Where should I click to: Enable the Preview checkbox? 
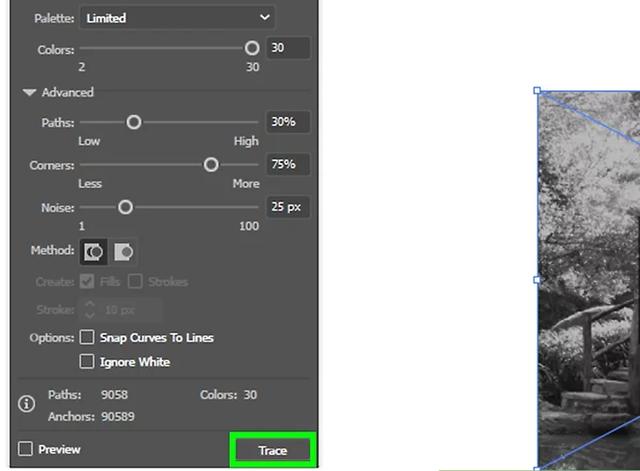point(26,450)
